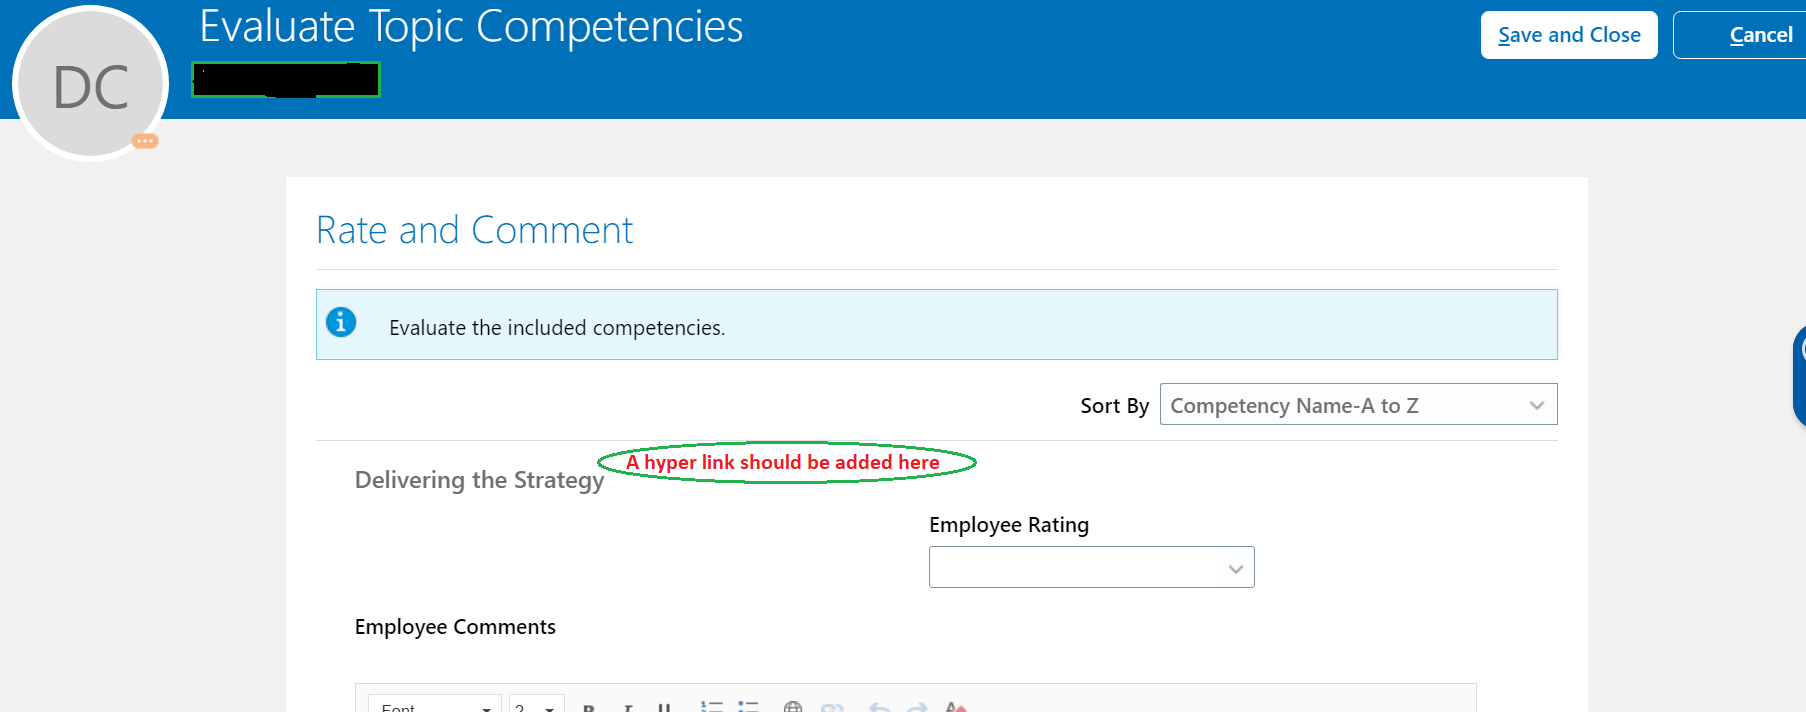This screenshot has height=712, width=1806.
Task: Remove a link with the broken chain icon
Action: [x=833, y=707]
